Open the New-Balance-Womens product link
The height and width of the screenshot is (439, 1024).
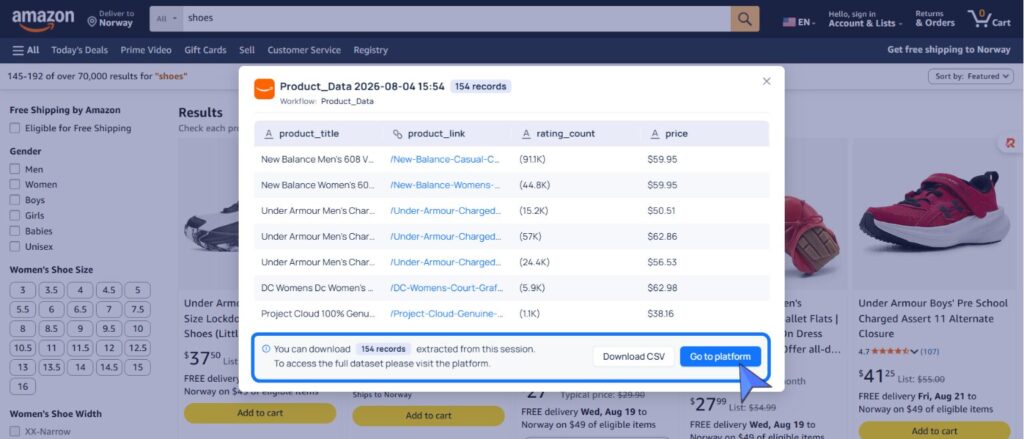tap(445, 186)
